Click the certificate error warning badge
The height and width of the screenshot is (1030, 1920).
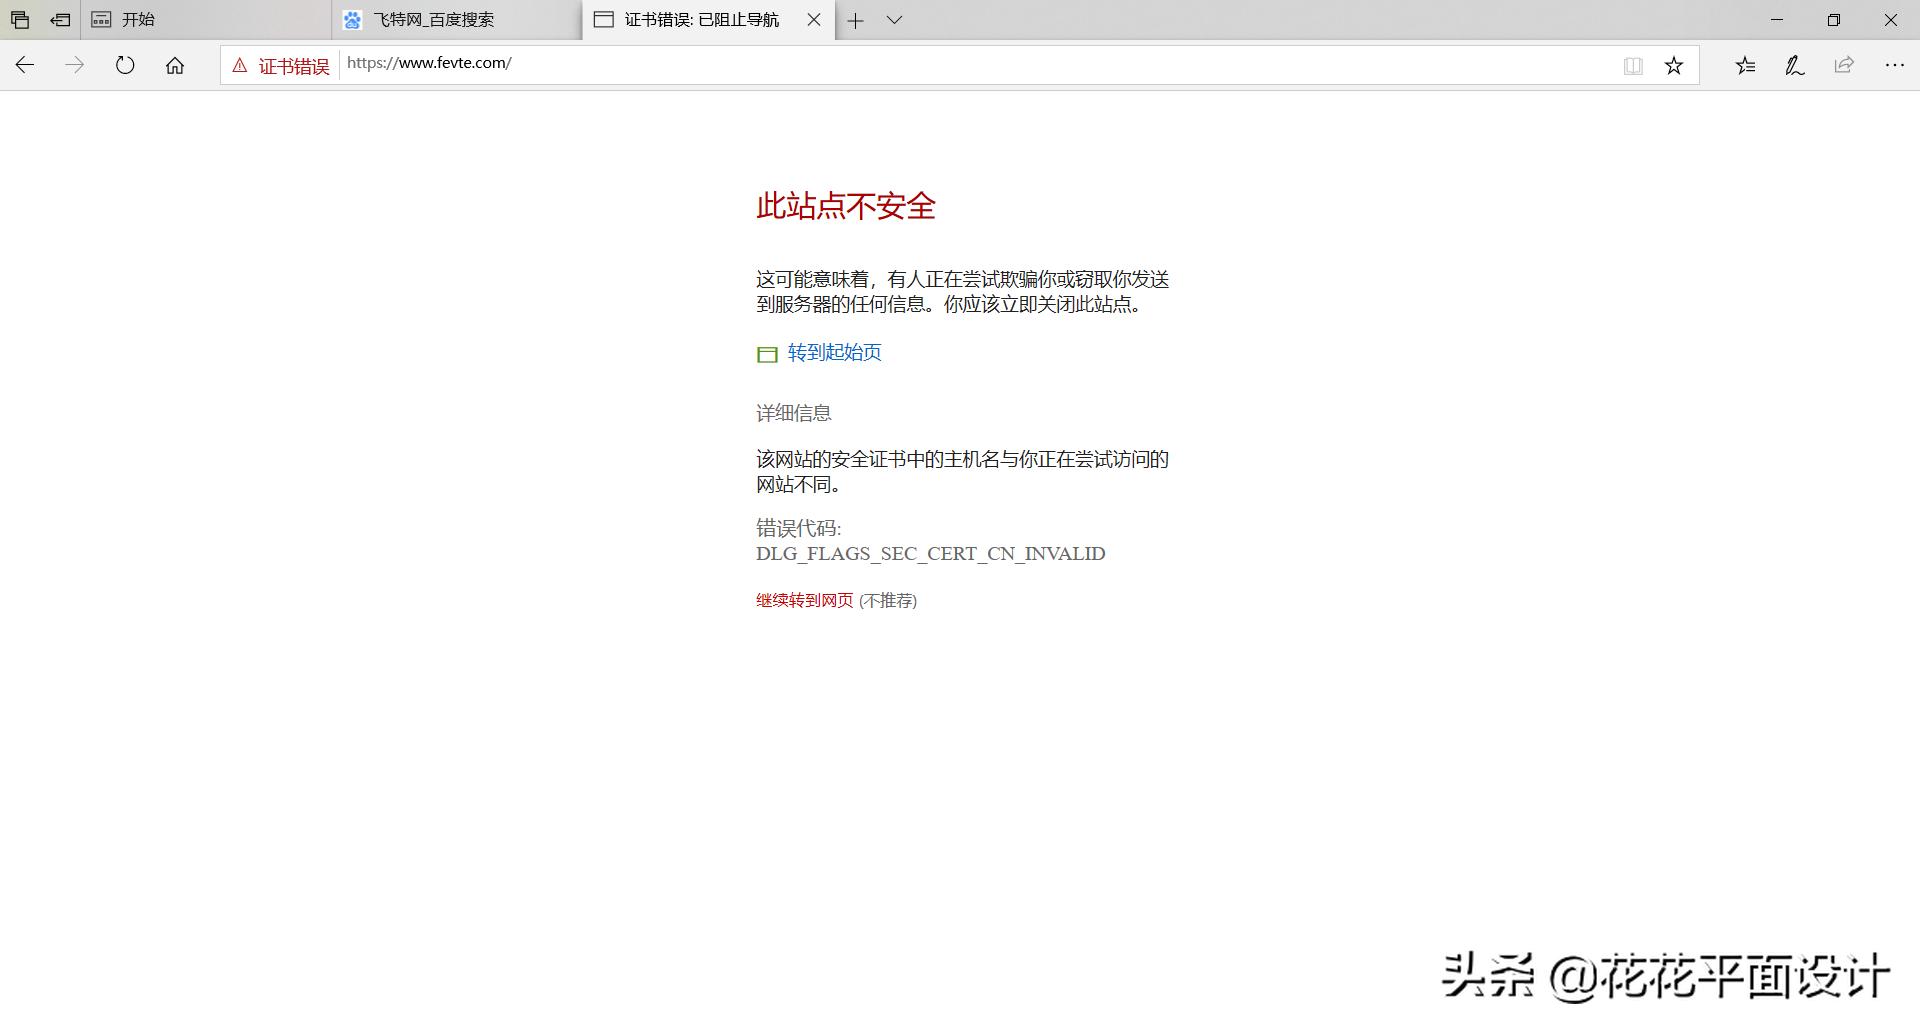(279, 64)
